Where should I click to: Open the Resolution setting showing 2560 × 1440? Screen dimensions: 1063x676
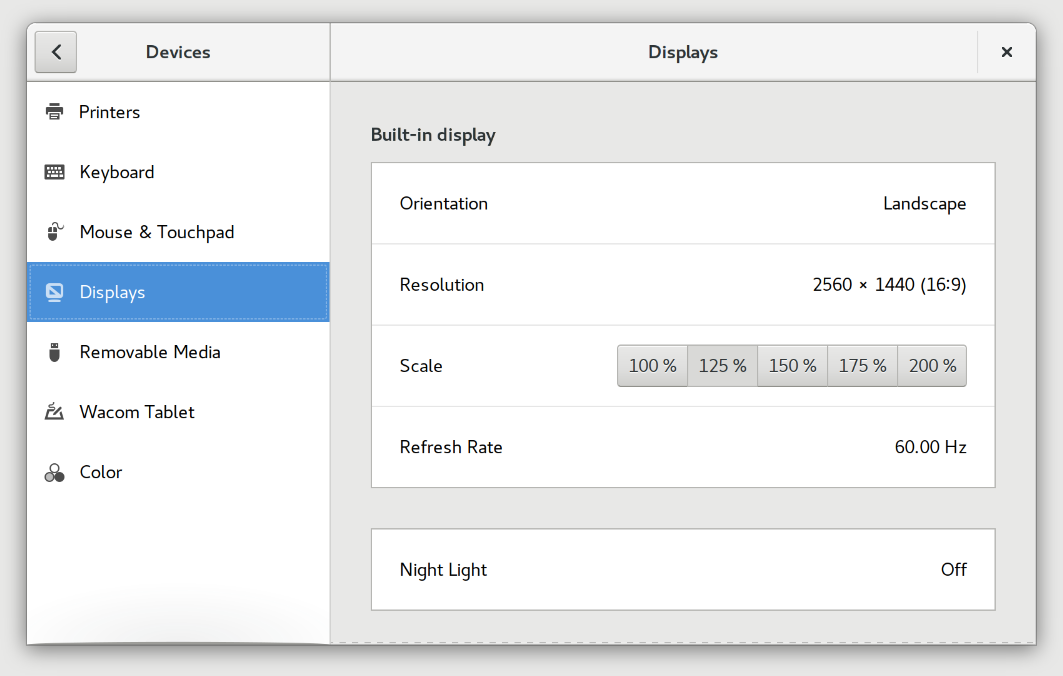tap(683, 285)
